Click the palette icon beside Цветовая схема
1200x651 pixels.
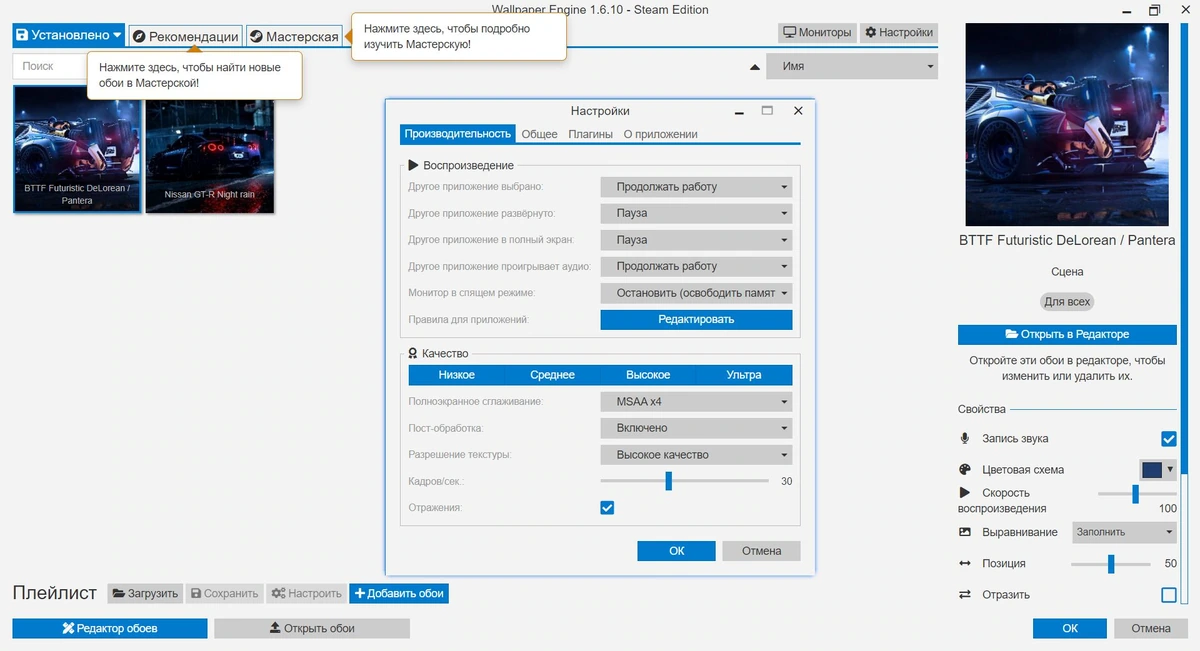[x=965, y=470]
